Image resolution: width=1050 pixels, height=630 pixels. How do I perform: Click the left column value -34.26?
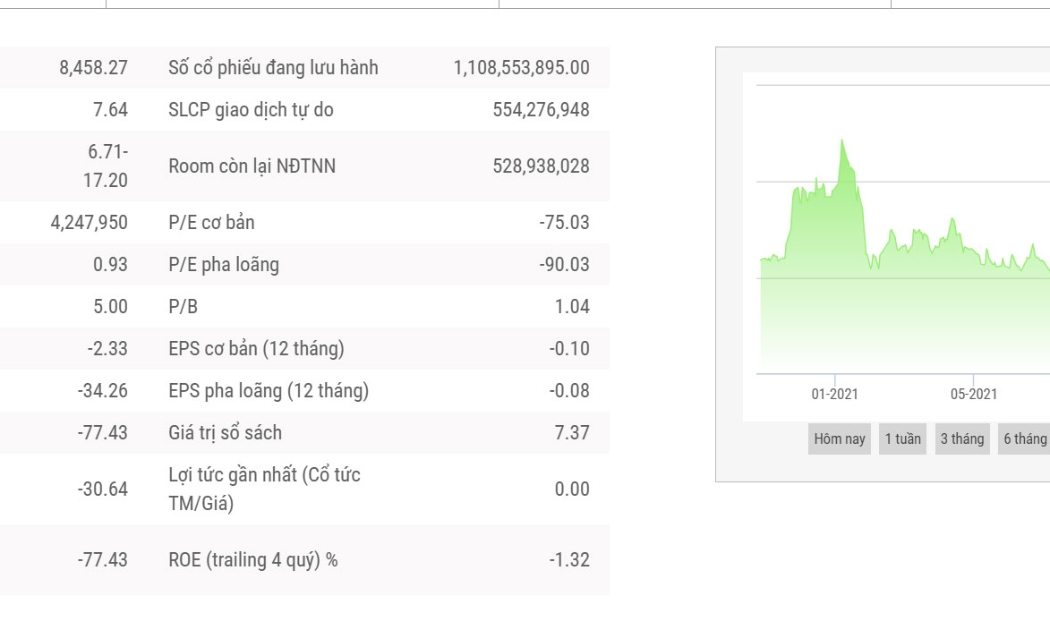coord(102,391)
